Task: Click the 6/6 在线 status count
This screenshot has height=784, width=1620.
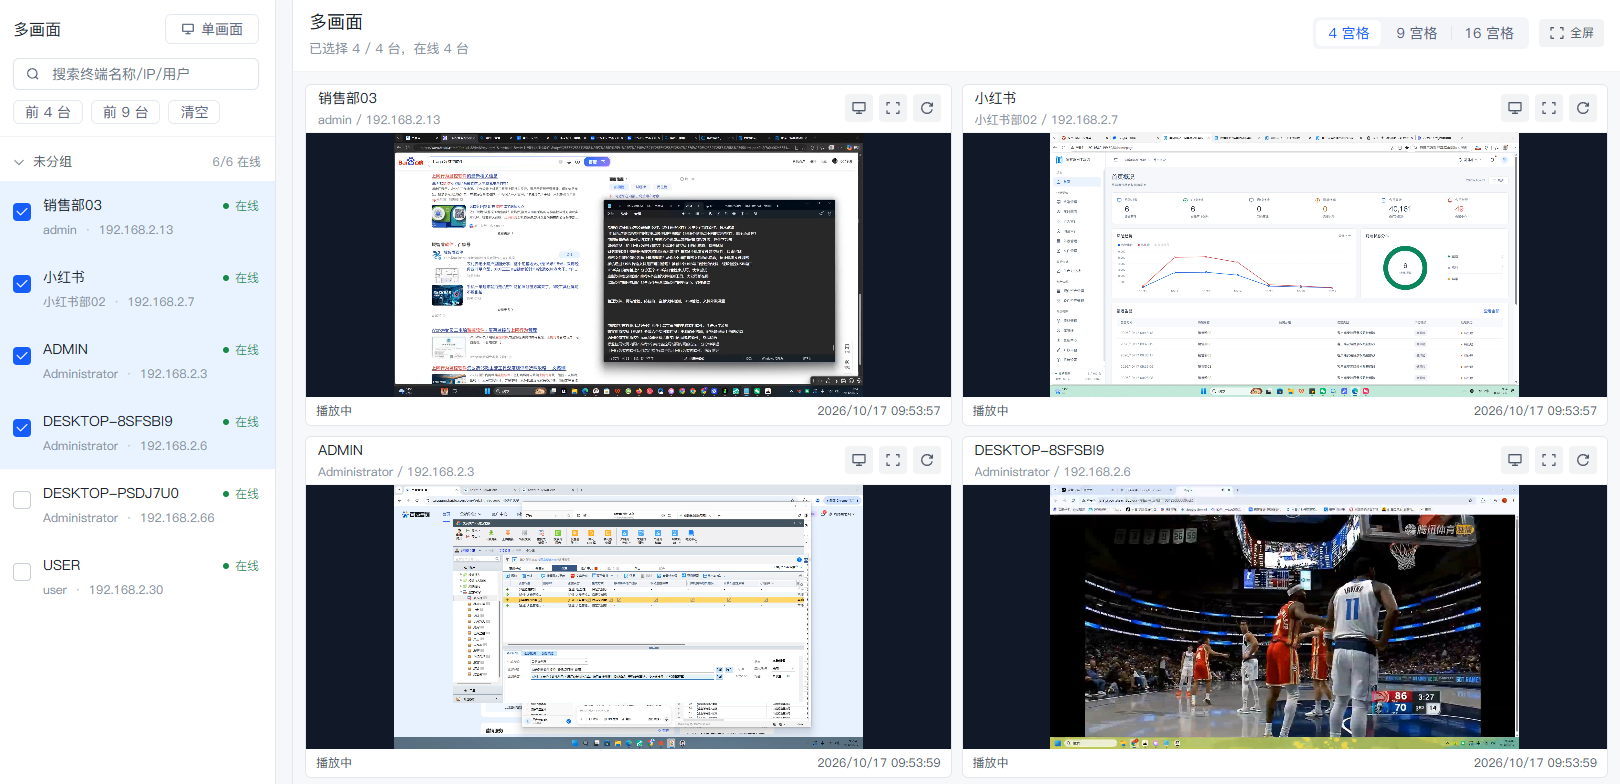Action: tap(236, 162)
